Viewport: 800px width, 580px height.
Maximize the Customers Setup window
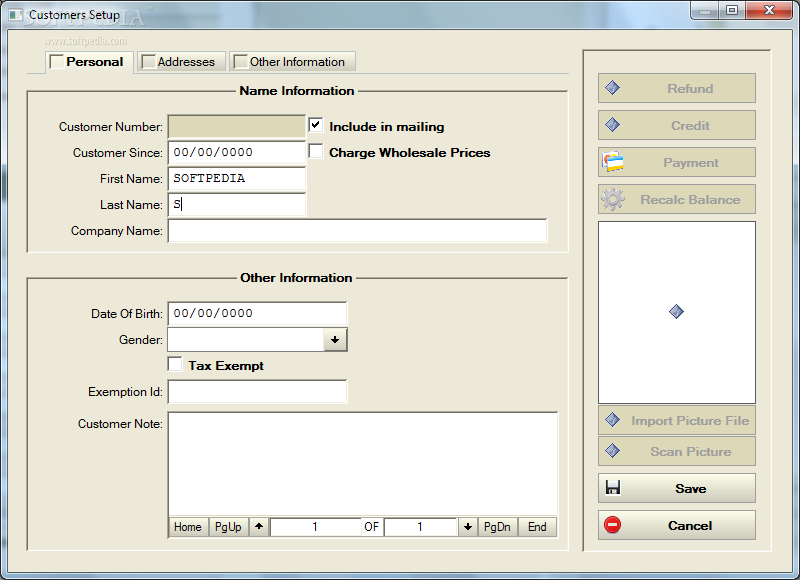(x=732, y=10)
